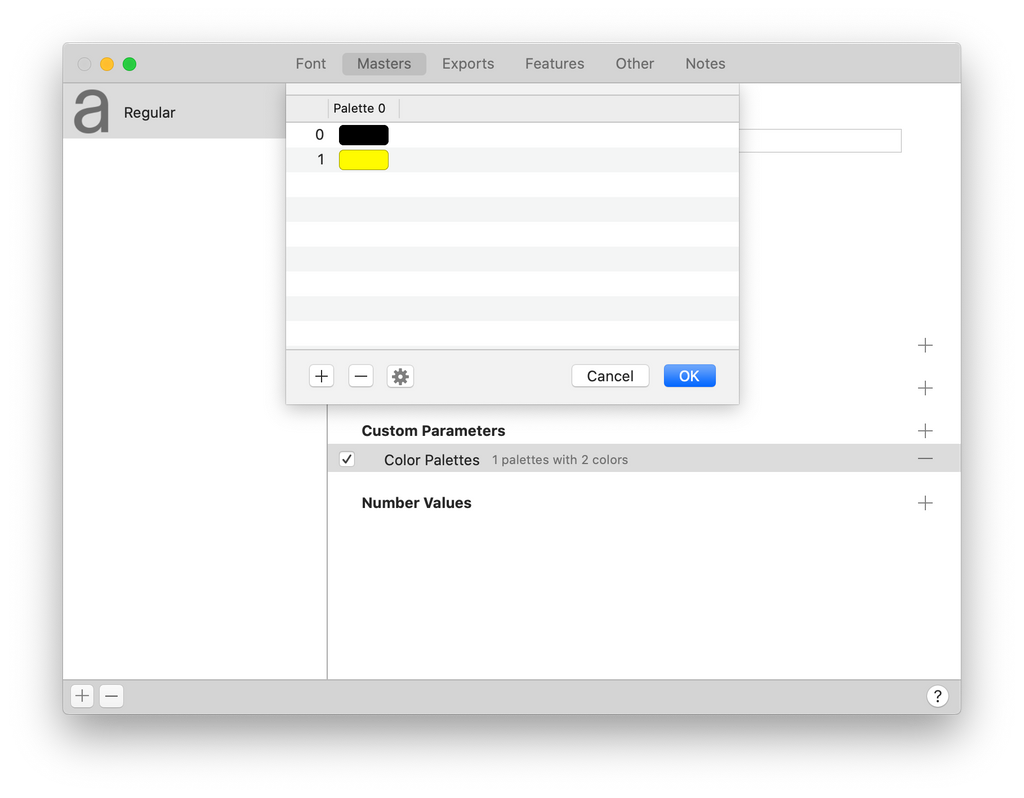Cancel the palette dialog
The height and width of the screenshot is (798, 1024).
tap(610, 375)
